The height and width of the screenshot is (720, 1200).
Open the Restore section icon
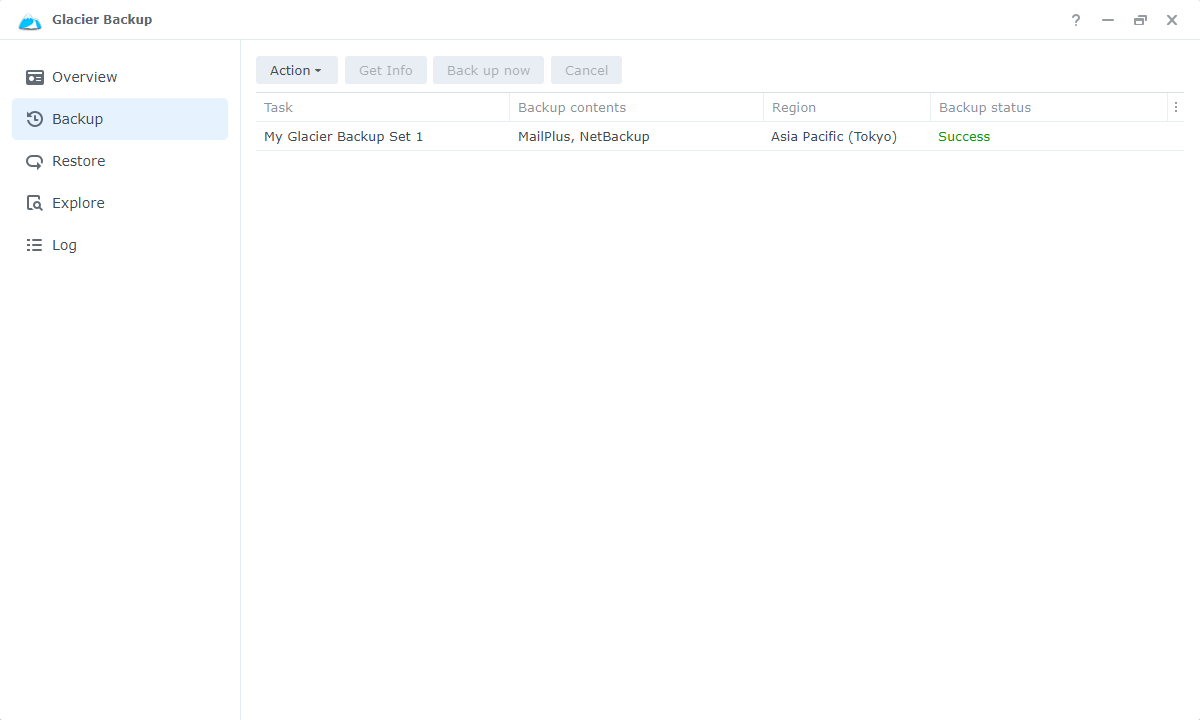36,160
